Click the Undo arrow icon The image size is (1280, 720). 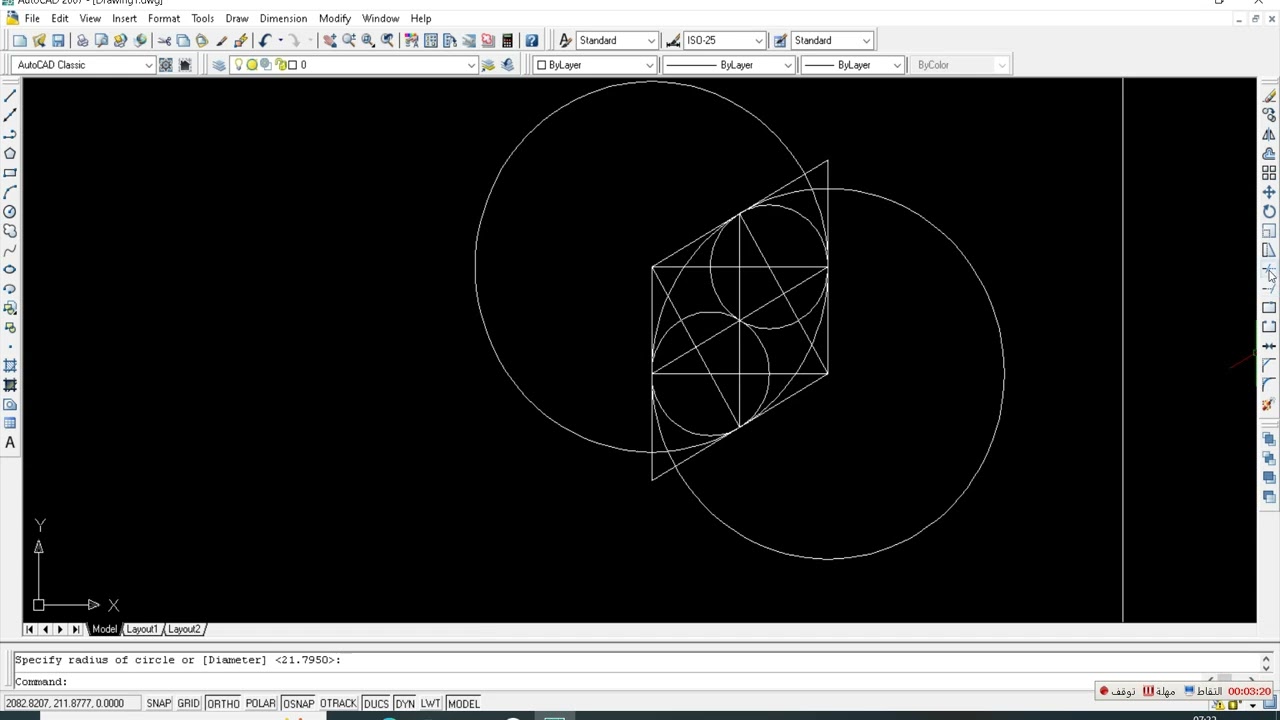click(265, 41)
